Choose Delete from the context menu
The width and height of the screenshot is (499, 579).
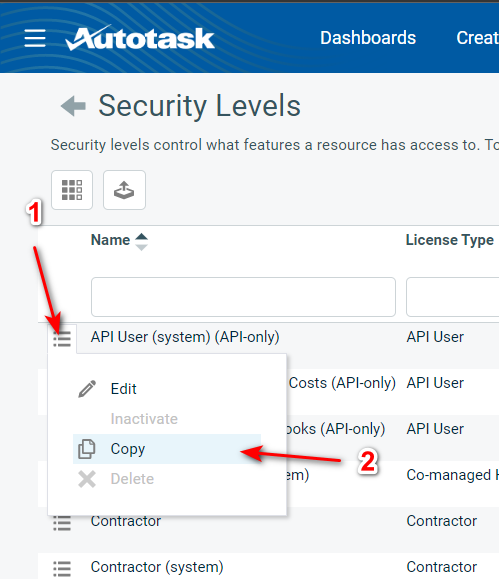pyautogui.click(x=132, y=479)
